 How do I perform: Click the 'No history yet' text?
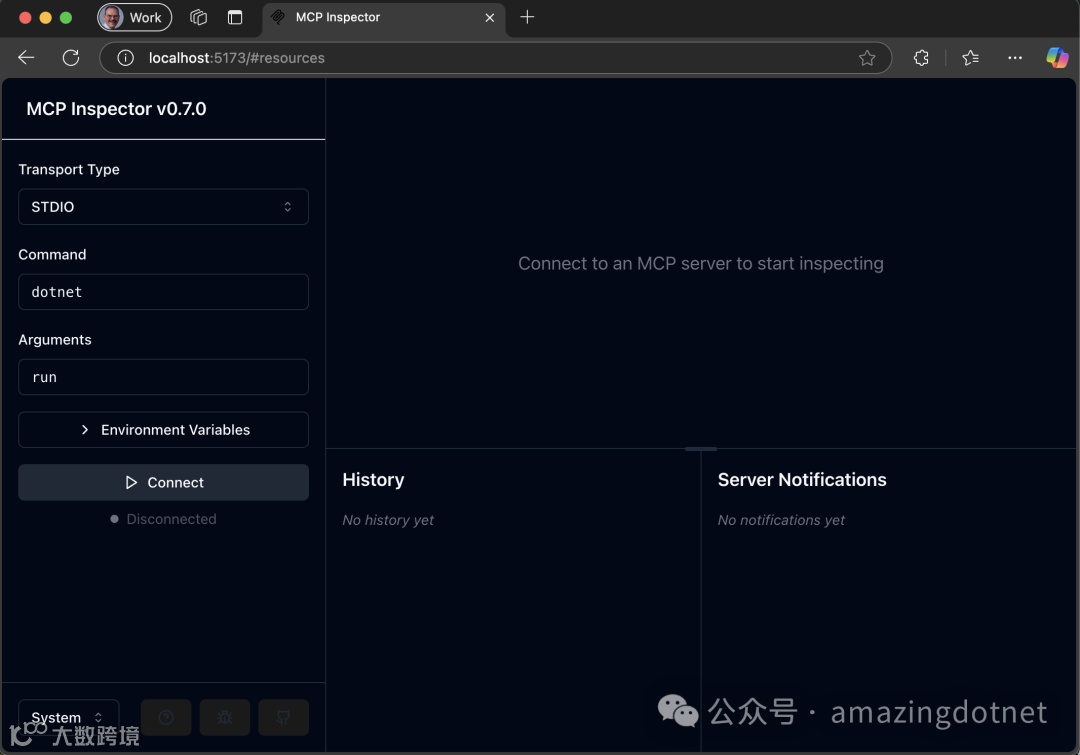point(388,520)
